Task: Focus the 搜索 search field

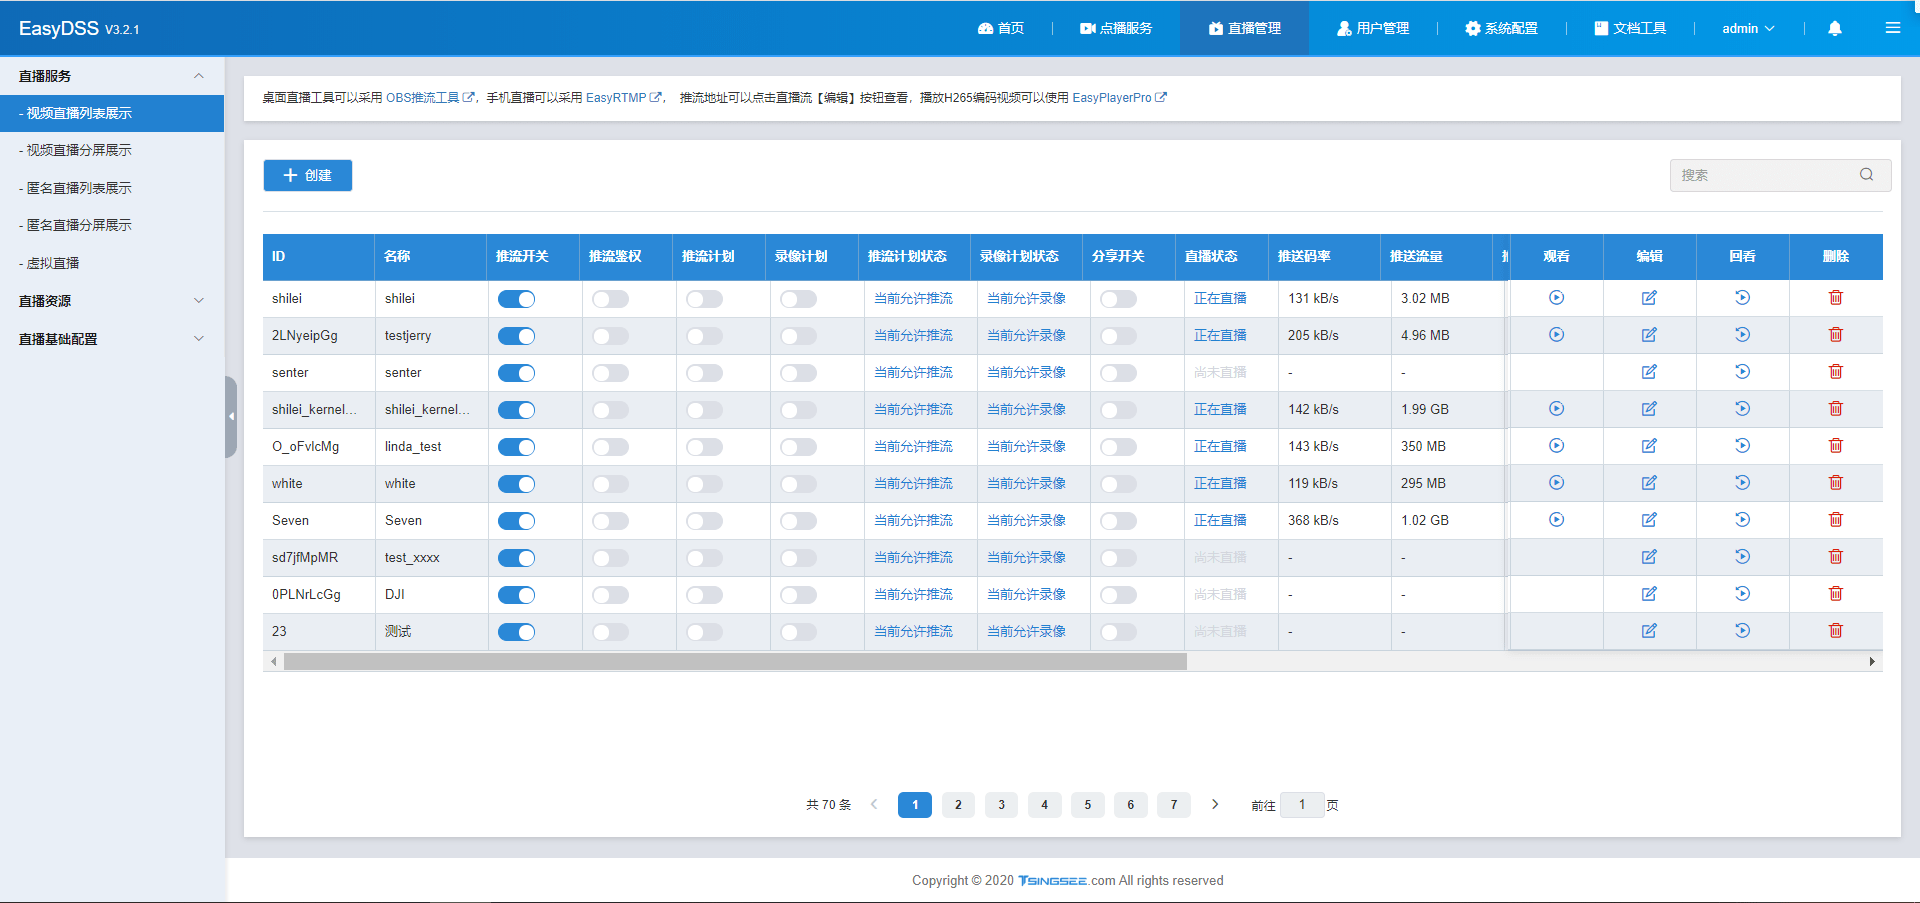Action: pyautogui.click(x=1780, y=175)
